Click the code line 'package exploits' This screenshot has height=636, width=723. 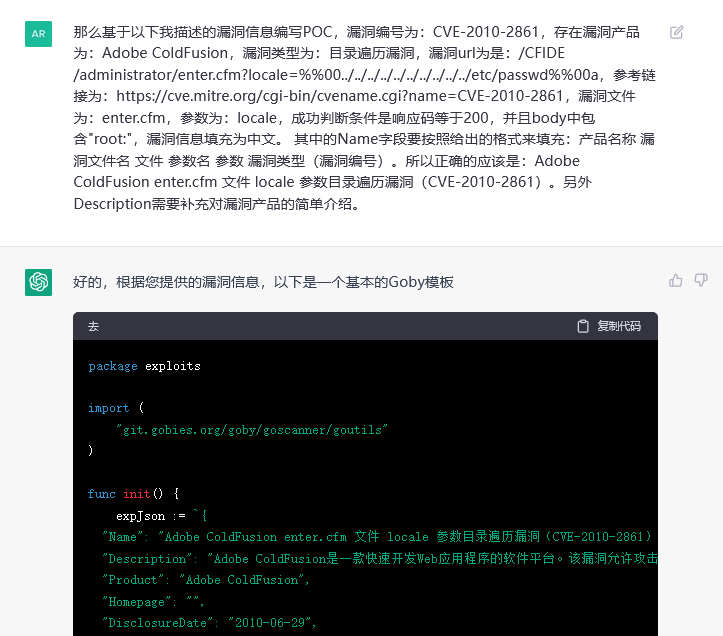tap(144, 366)
